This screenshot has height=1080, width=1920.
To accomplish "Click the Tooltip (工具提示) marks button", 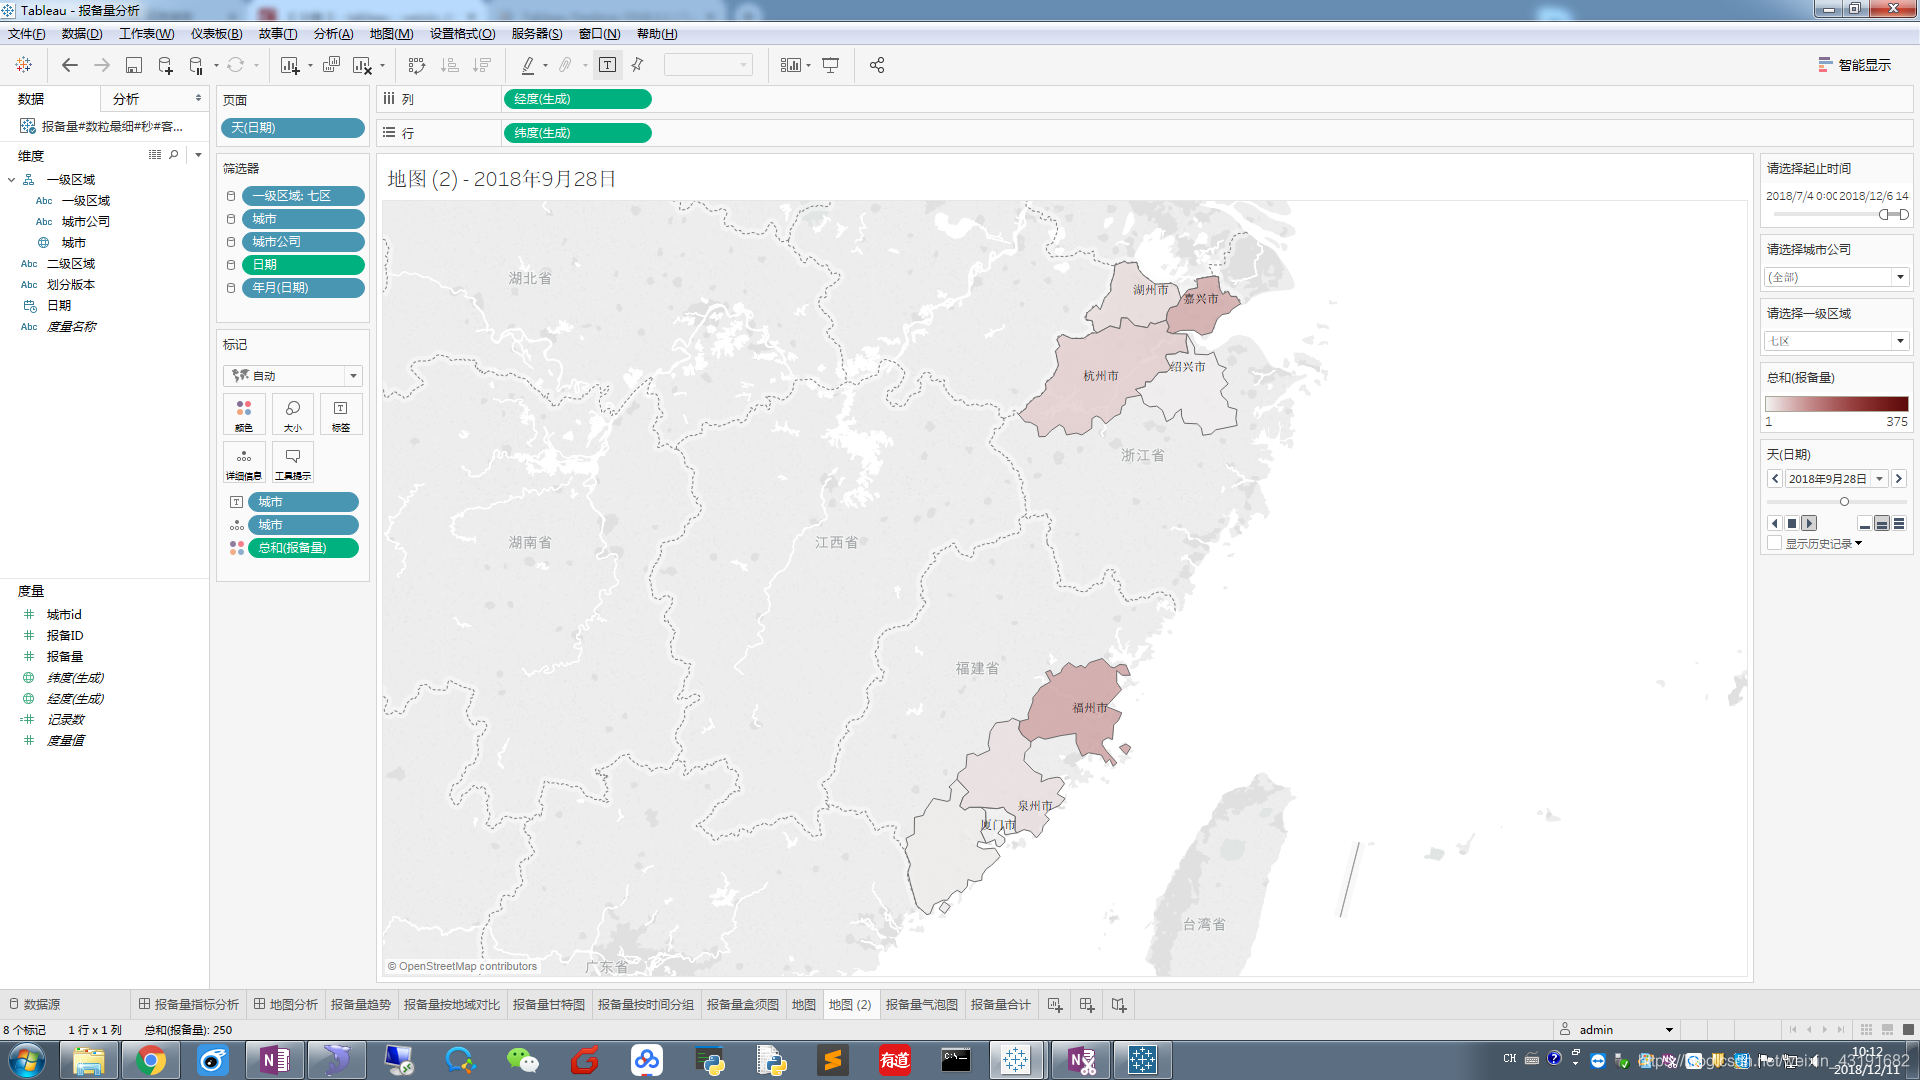I will coord(293,462).
